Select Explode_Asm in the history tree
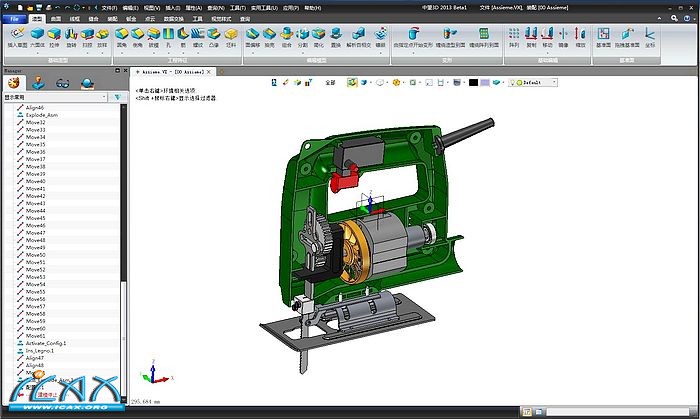Image resolution: width=700 pixels, height=419 pixels. tap(42, 115)
